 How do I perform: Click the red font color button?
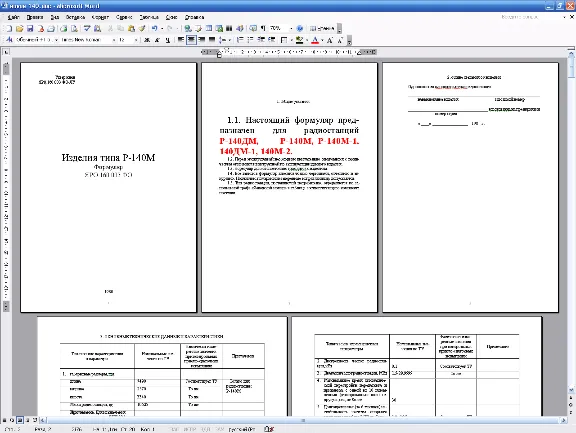(x=315, y=40)
